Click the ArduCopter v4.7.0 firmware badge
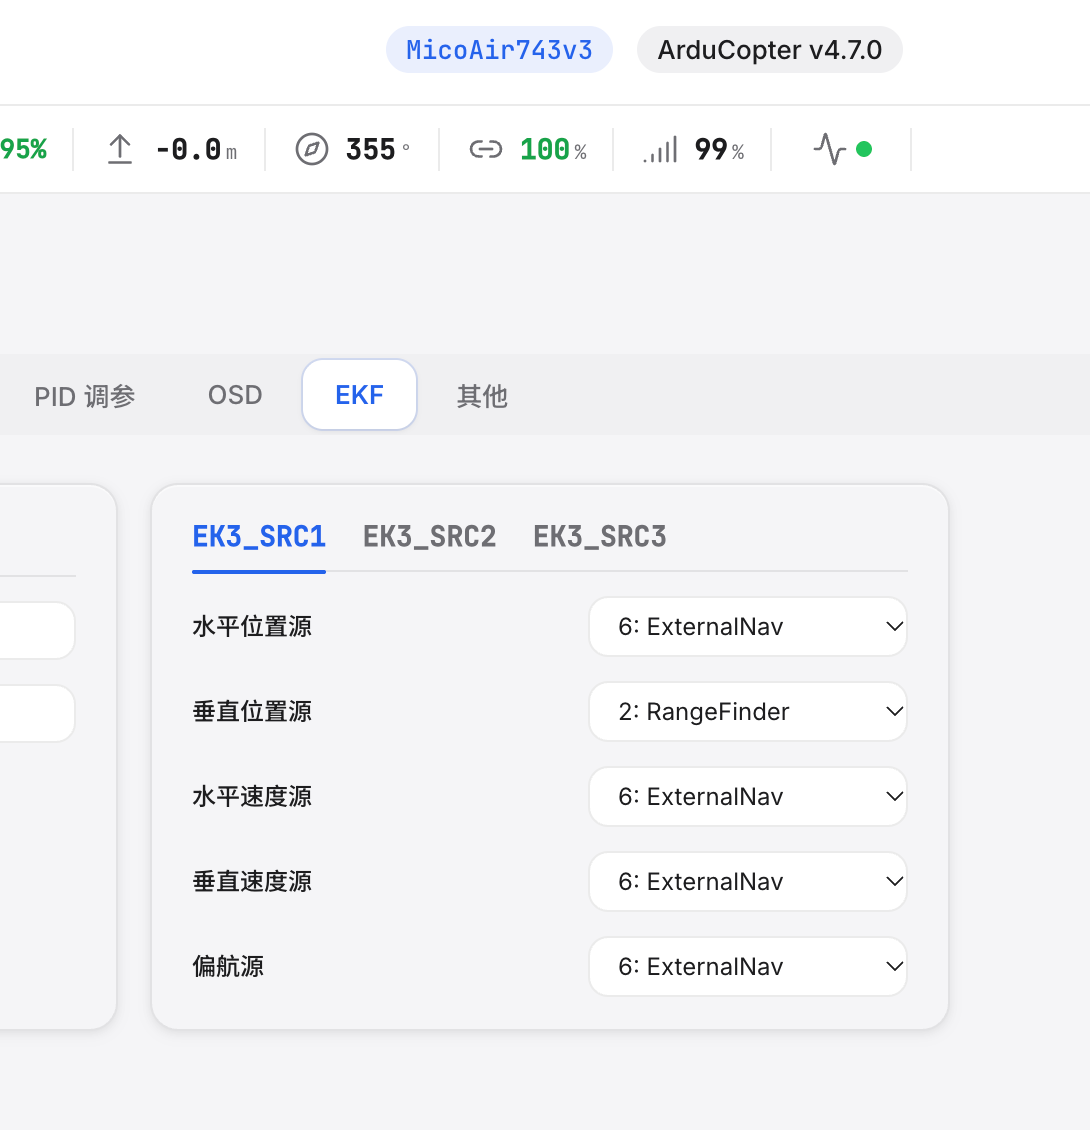 (769, 50)
